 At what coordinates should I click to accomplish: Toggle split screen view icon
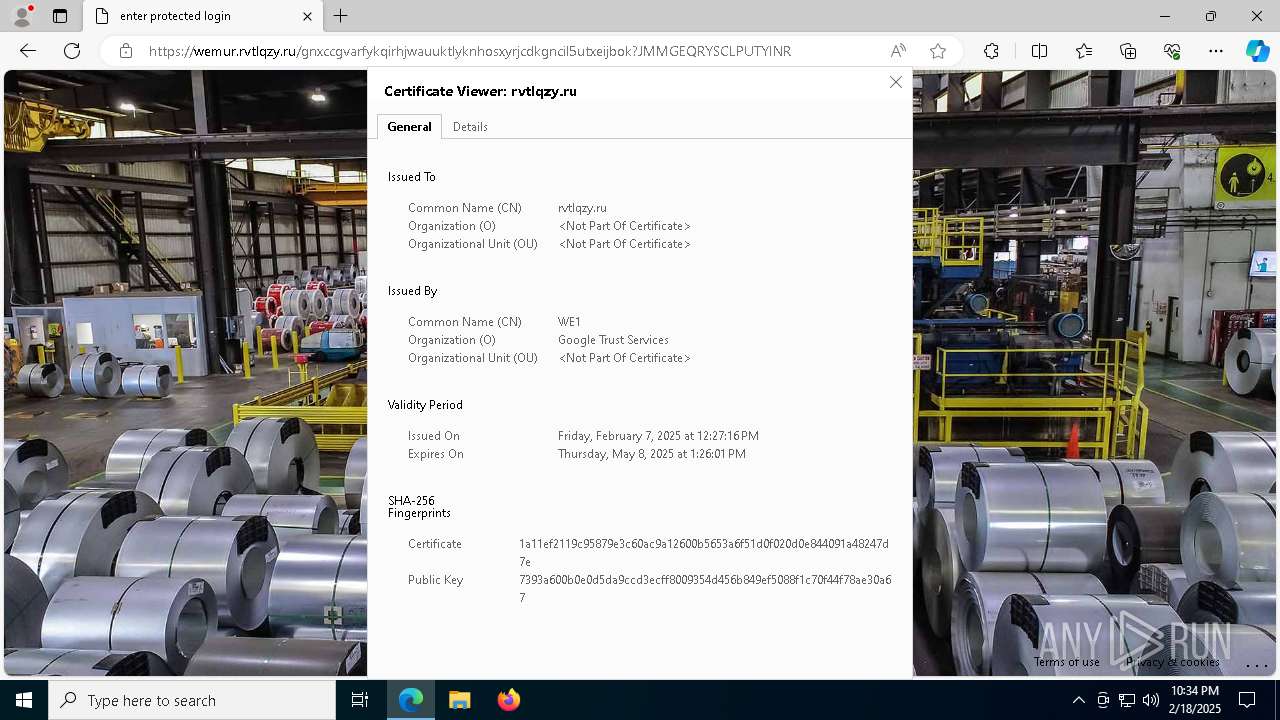point(1039,51)
